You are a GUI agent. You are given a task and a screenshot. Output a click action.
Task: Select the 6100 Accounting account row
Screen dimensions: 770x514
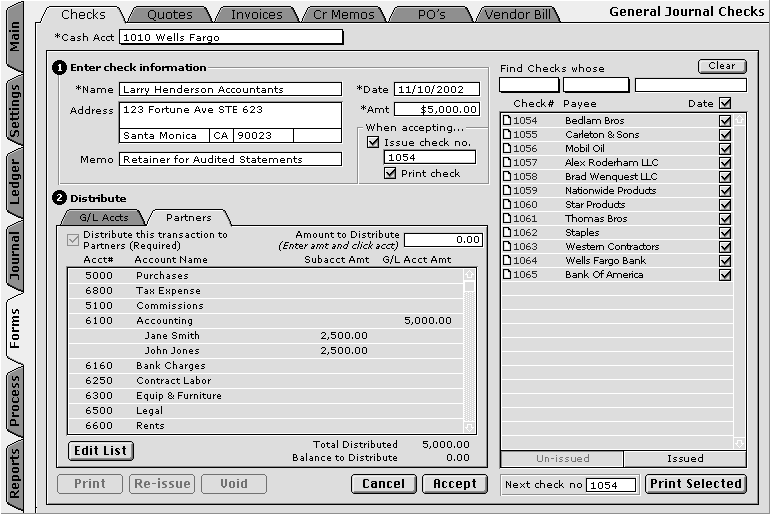[266, 321]
